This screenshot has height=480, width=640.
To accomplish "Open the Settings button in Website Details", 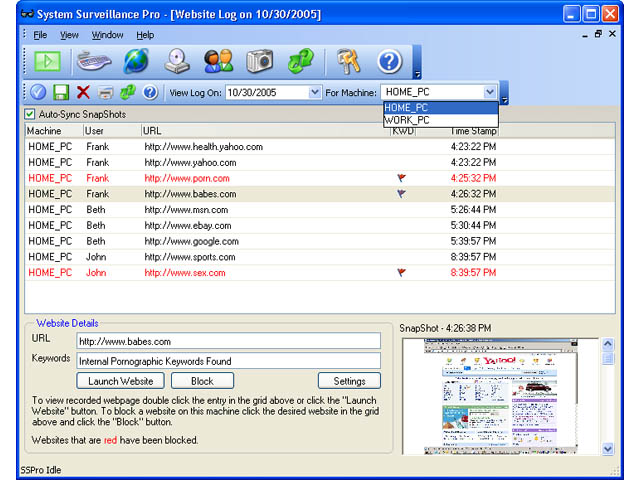I will [x=349, y=381].
